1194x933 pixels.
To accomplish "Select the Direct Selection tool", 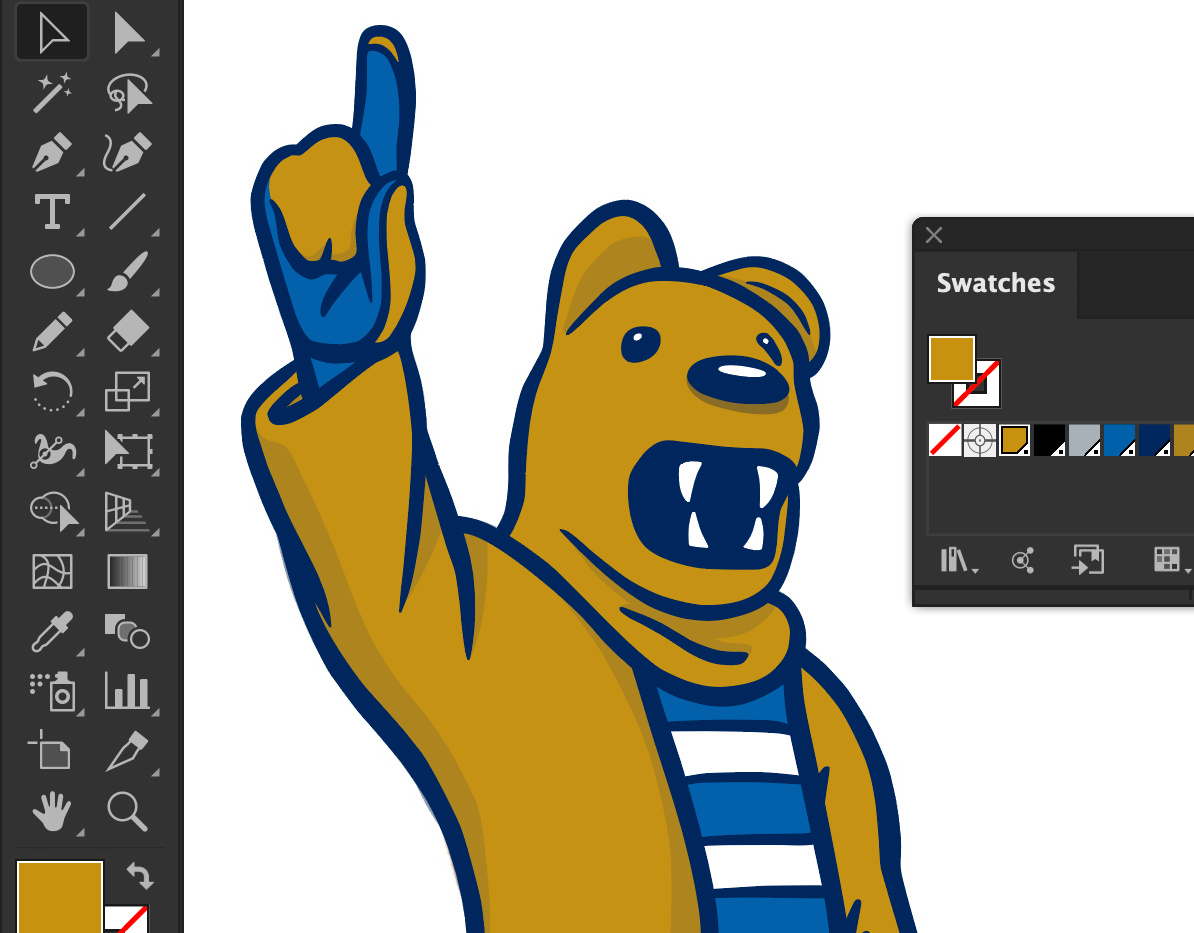I will [128, 33].
